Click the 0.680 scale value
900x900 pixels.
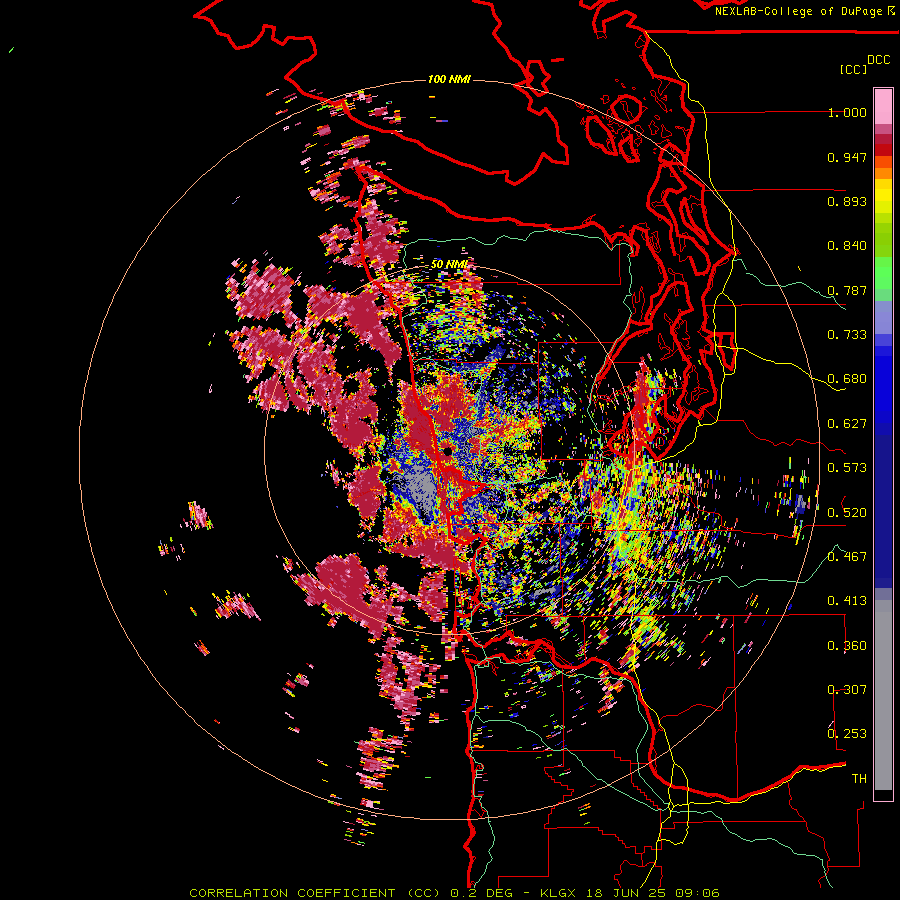pyautogui.click(x=847, y=379)
